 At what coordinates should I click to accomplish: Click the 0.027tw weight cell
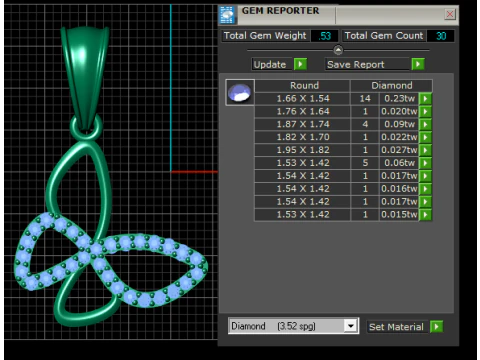399,150
